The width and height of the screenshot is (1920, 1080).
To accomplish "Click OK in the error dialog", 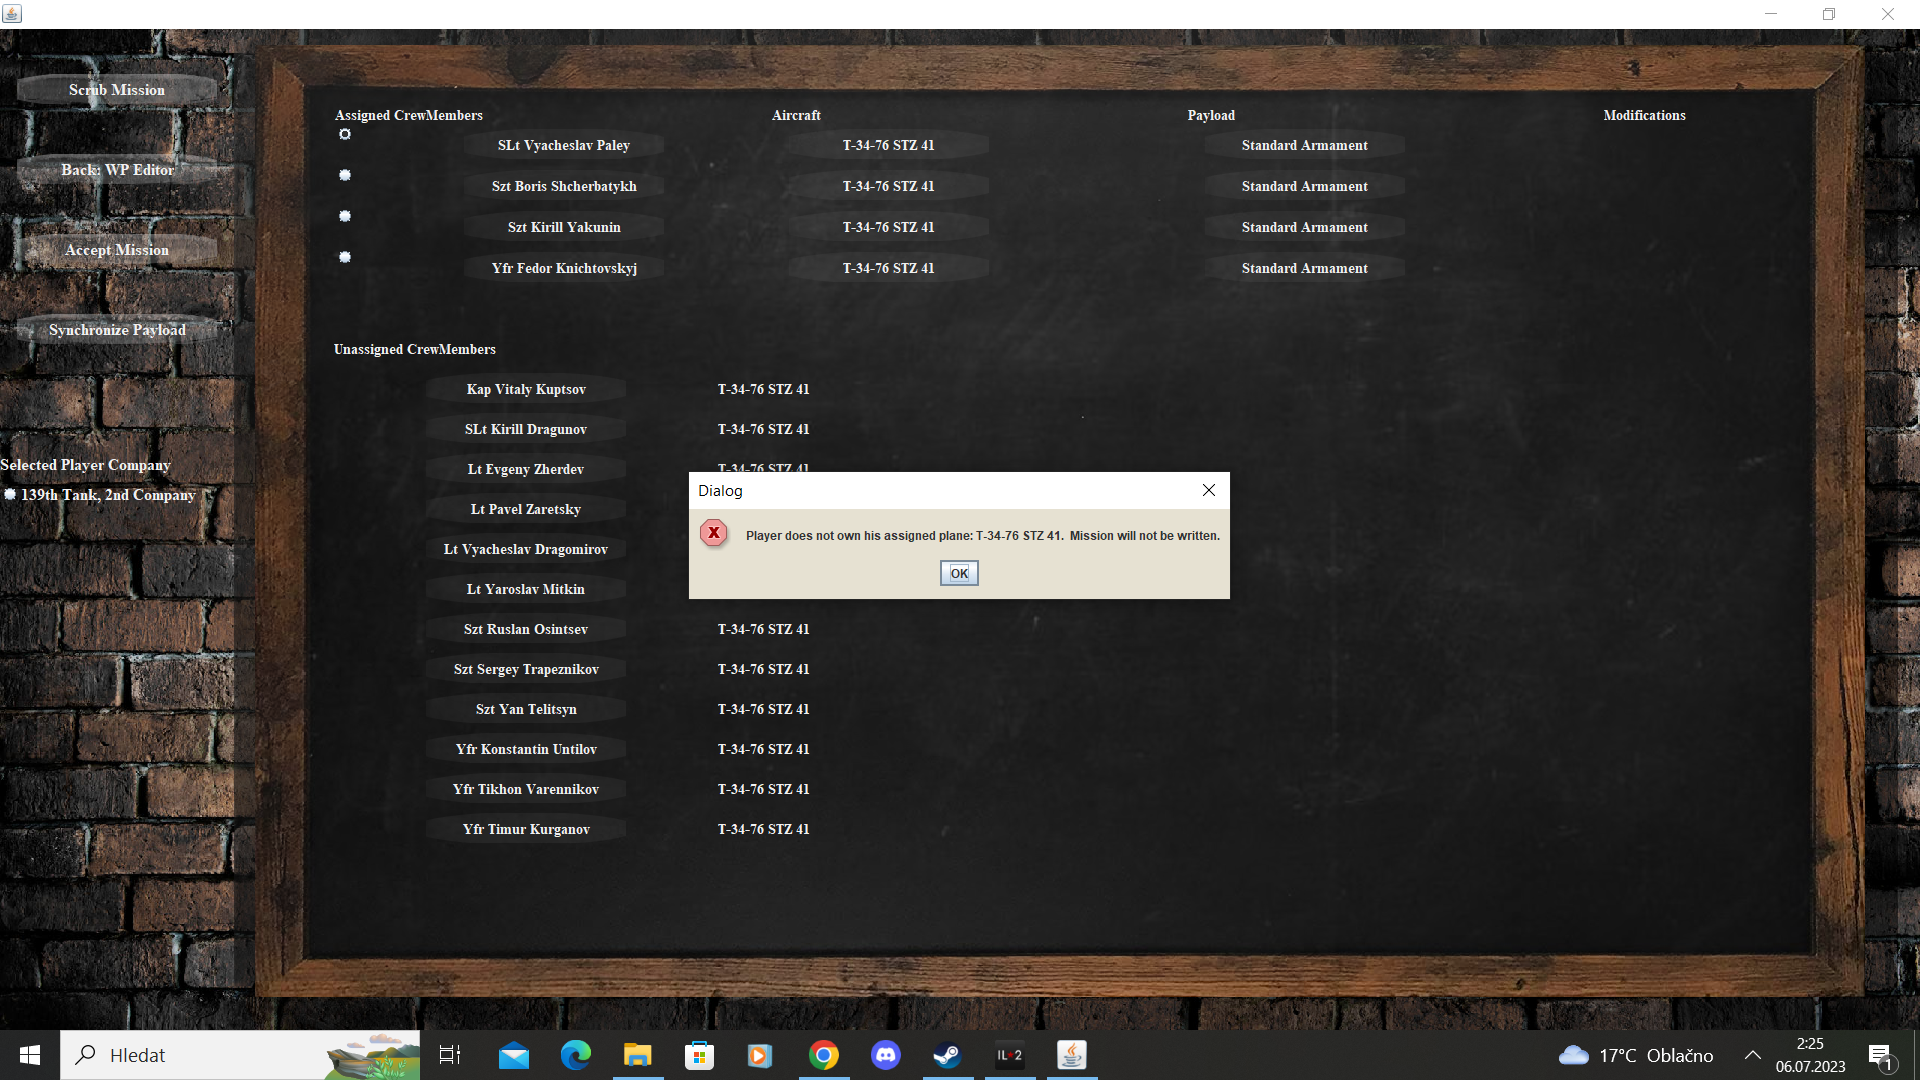I will (x=958, y=573).
